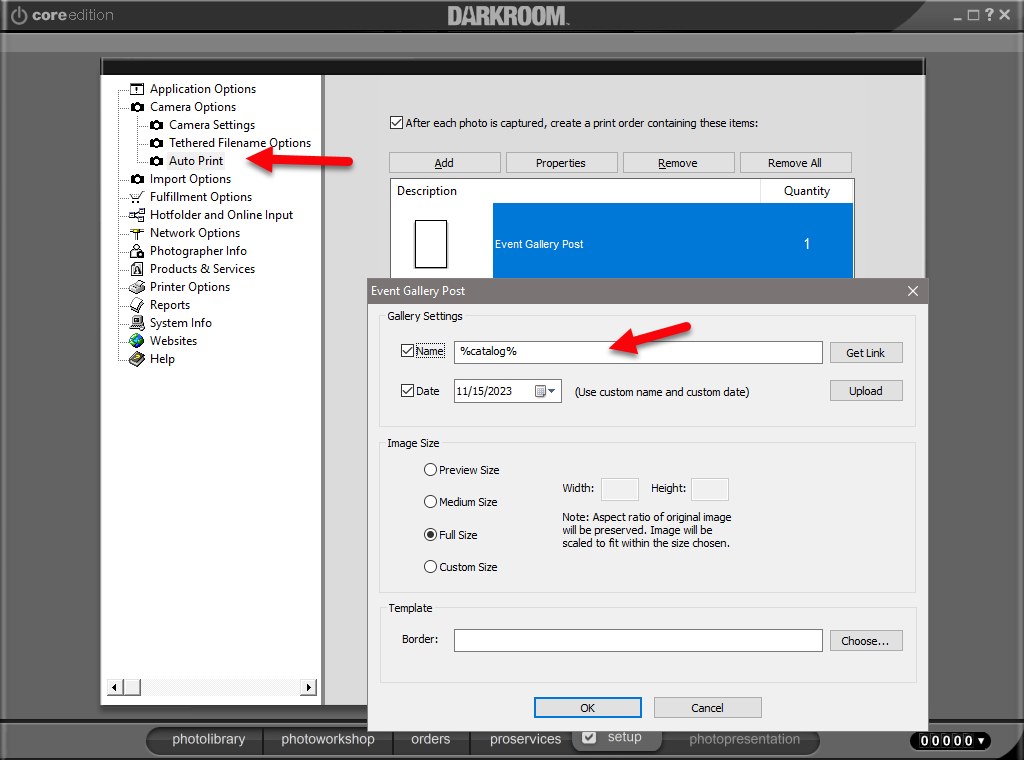Click the Quantity column header

coord(807,191)
